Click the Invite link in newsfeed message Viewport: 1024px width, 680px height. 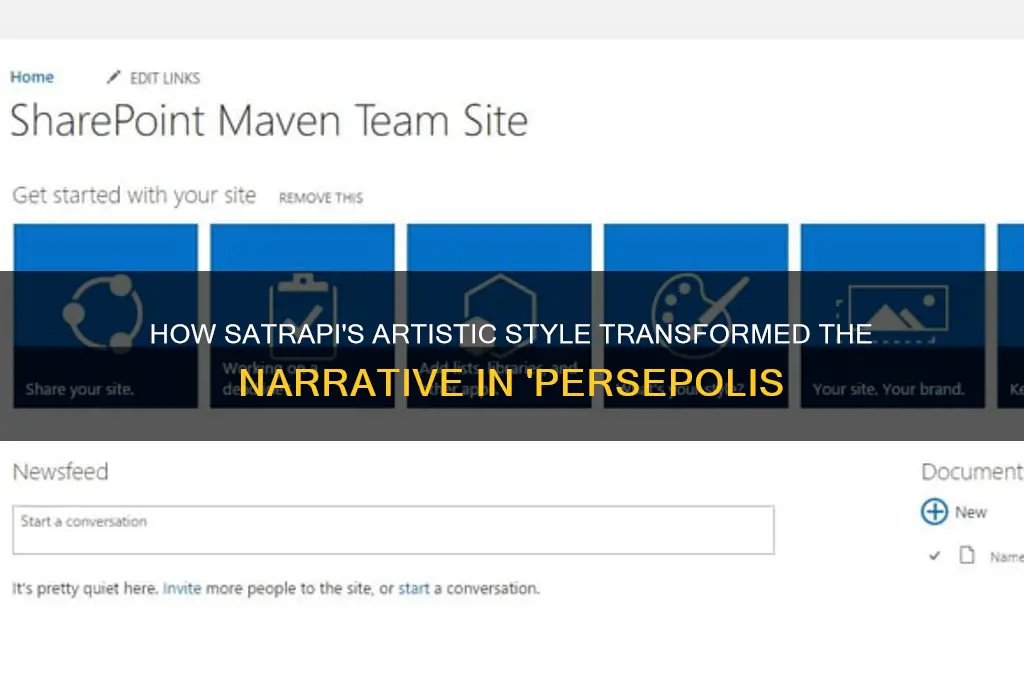click(x=182, y=588)
